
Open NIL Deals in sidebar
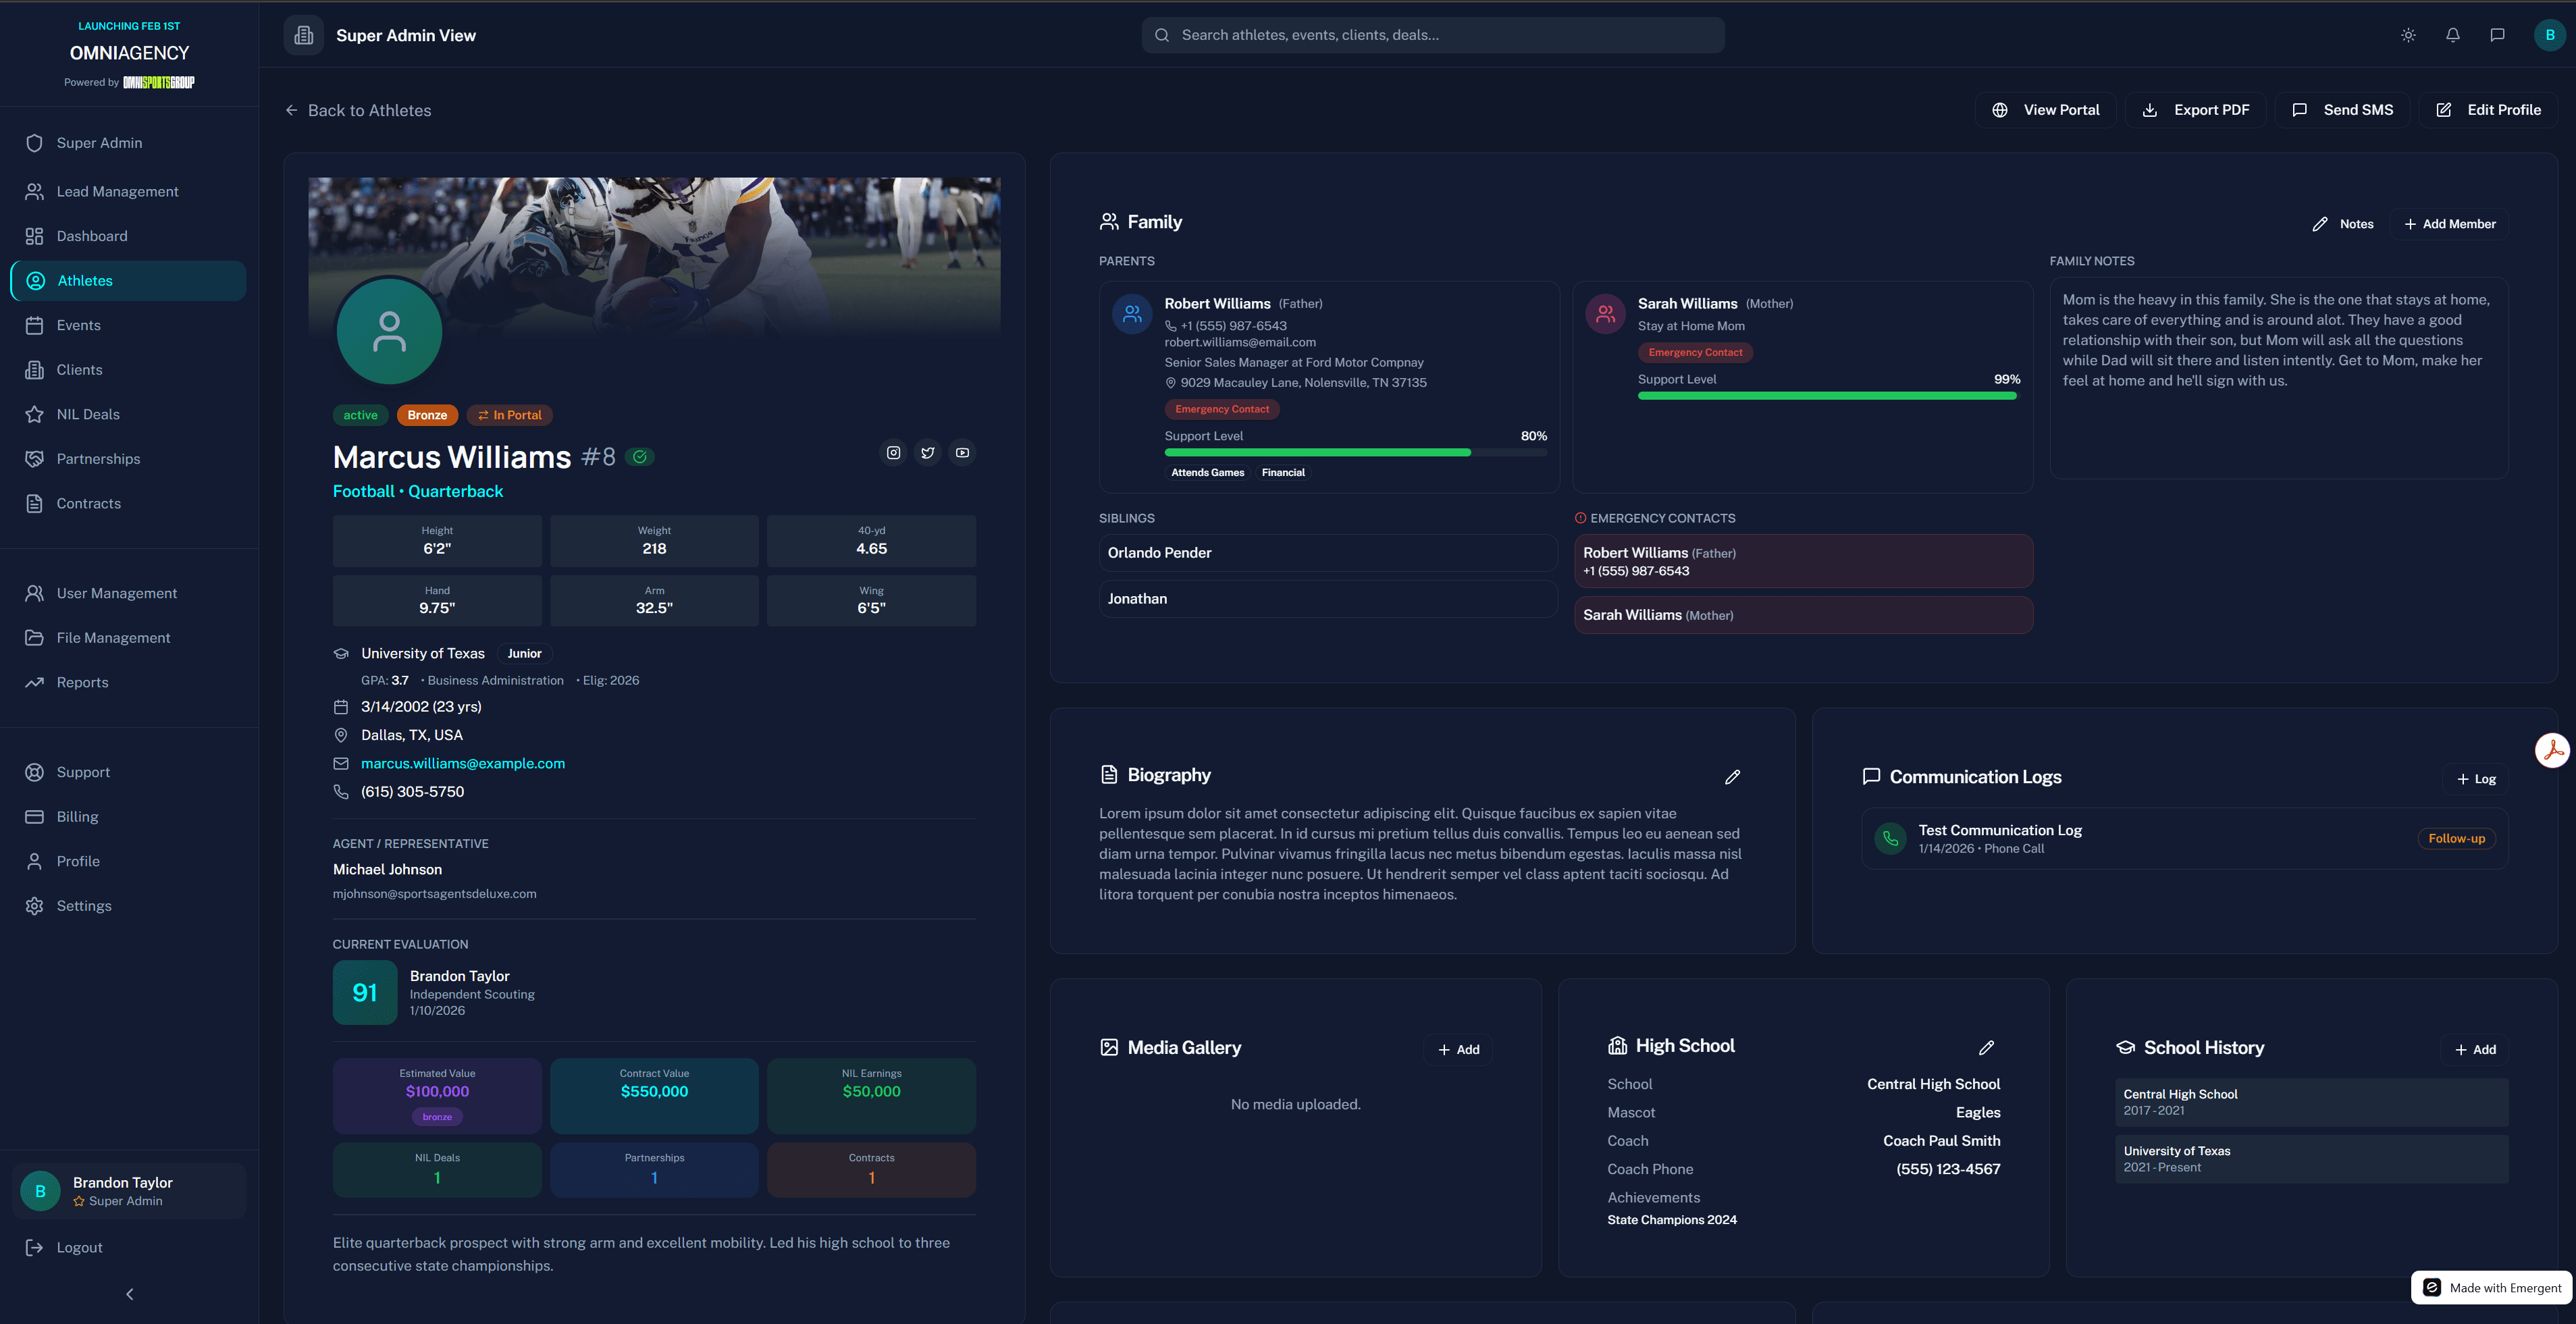click(x=129, y=414)
